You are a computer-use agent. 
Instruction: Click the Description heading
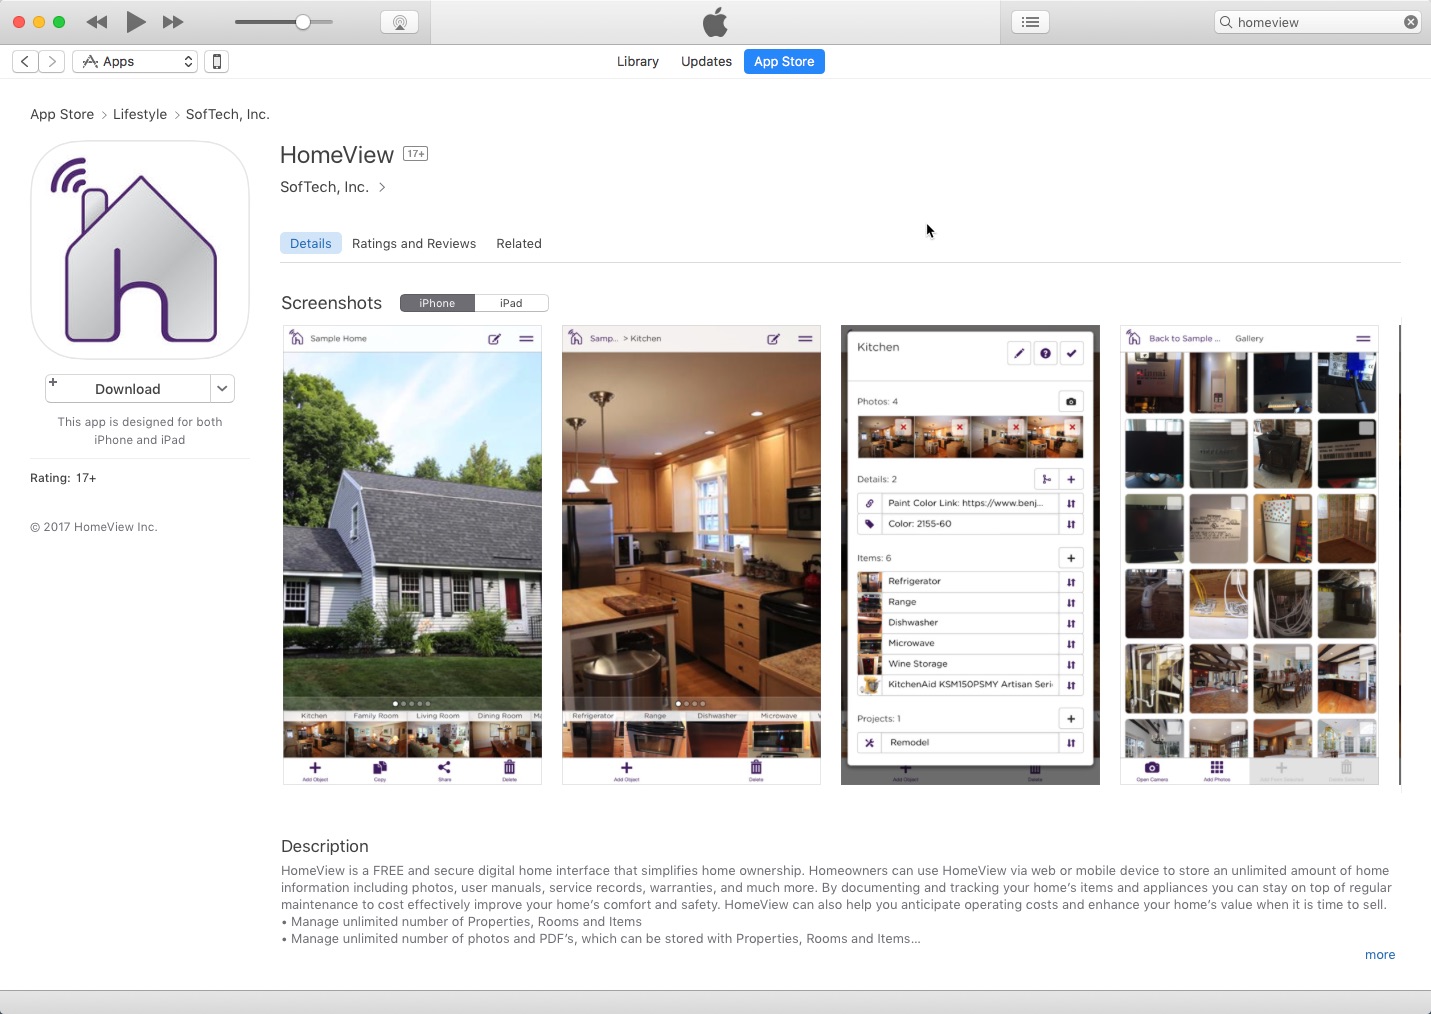tap(325, 847)
